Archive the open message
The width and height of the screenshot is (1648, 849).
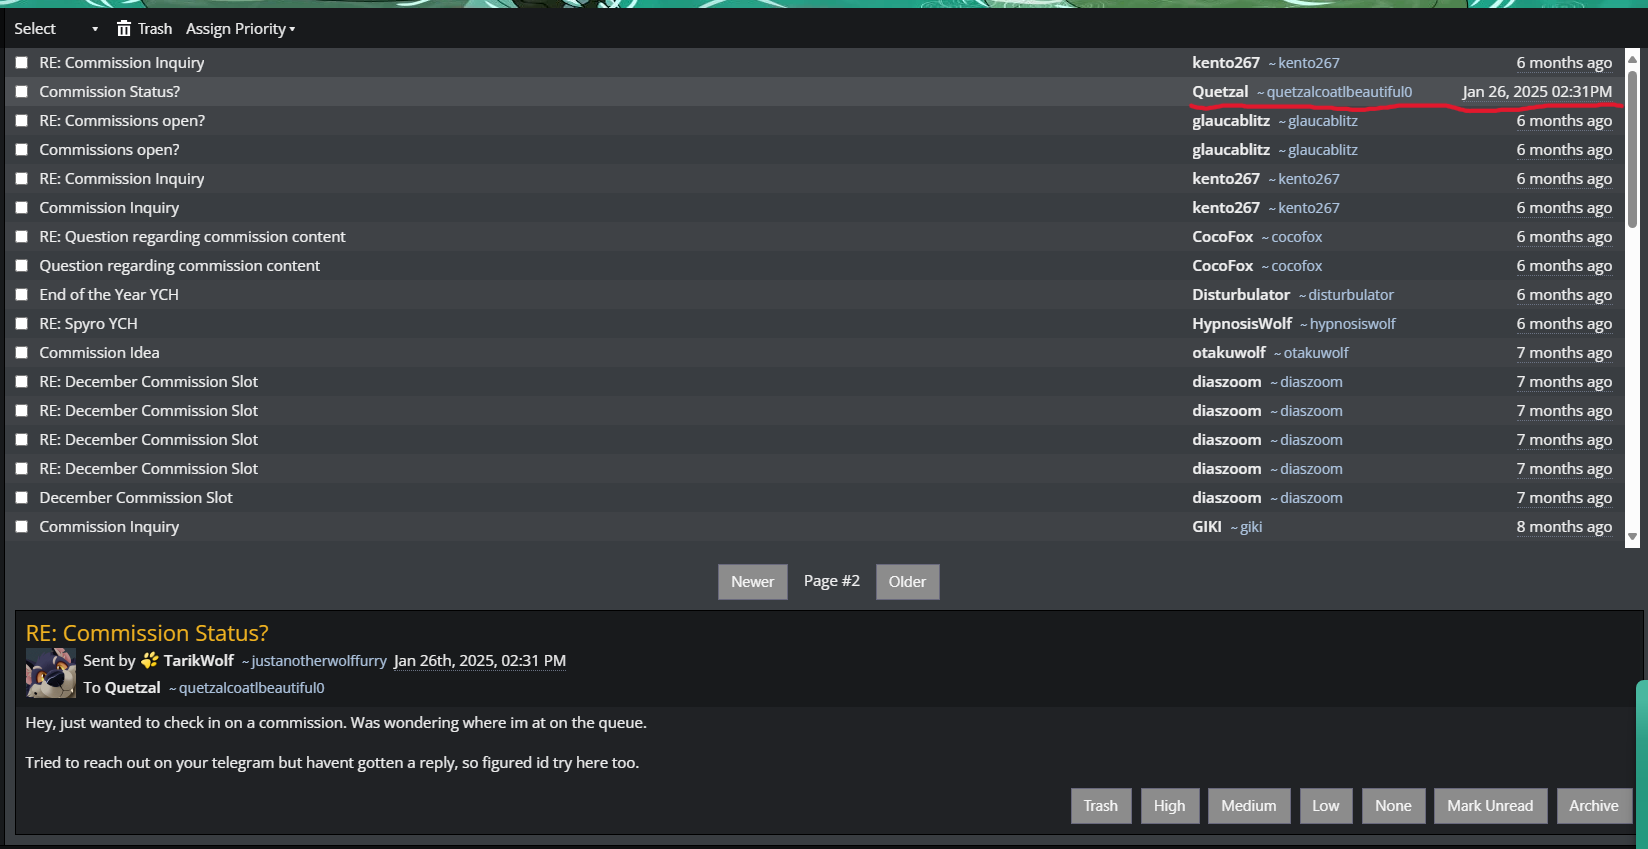[1593, 806]
